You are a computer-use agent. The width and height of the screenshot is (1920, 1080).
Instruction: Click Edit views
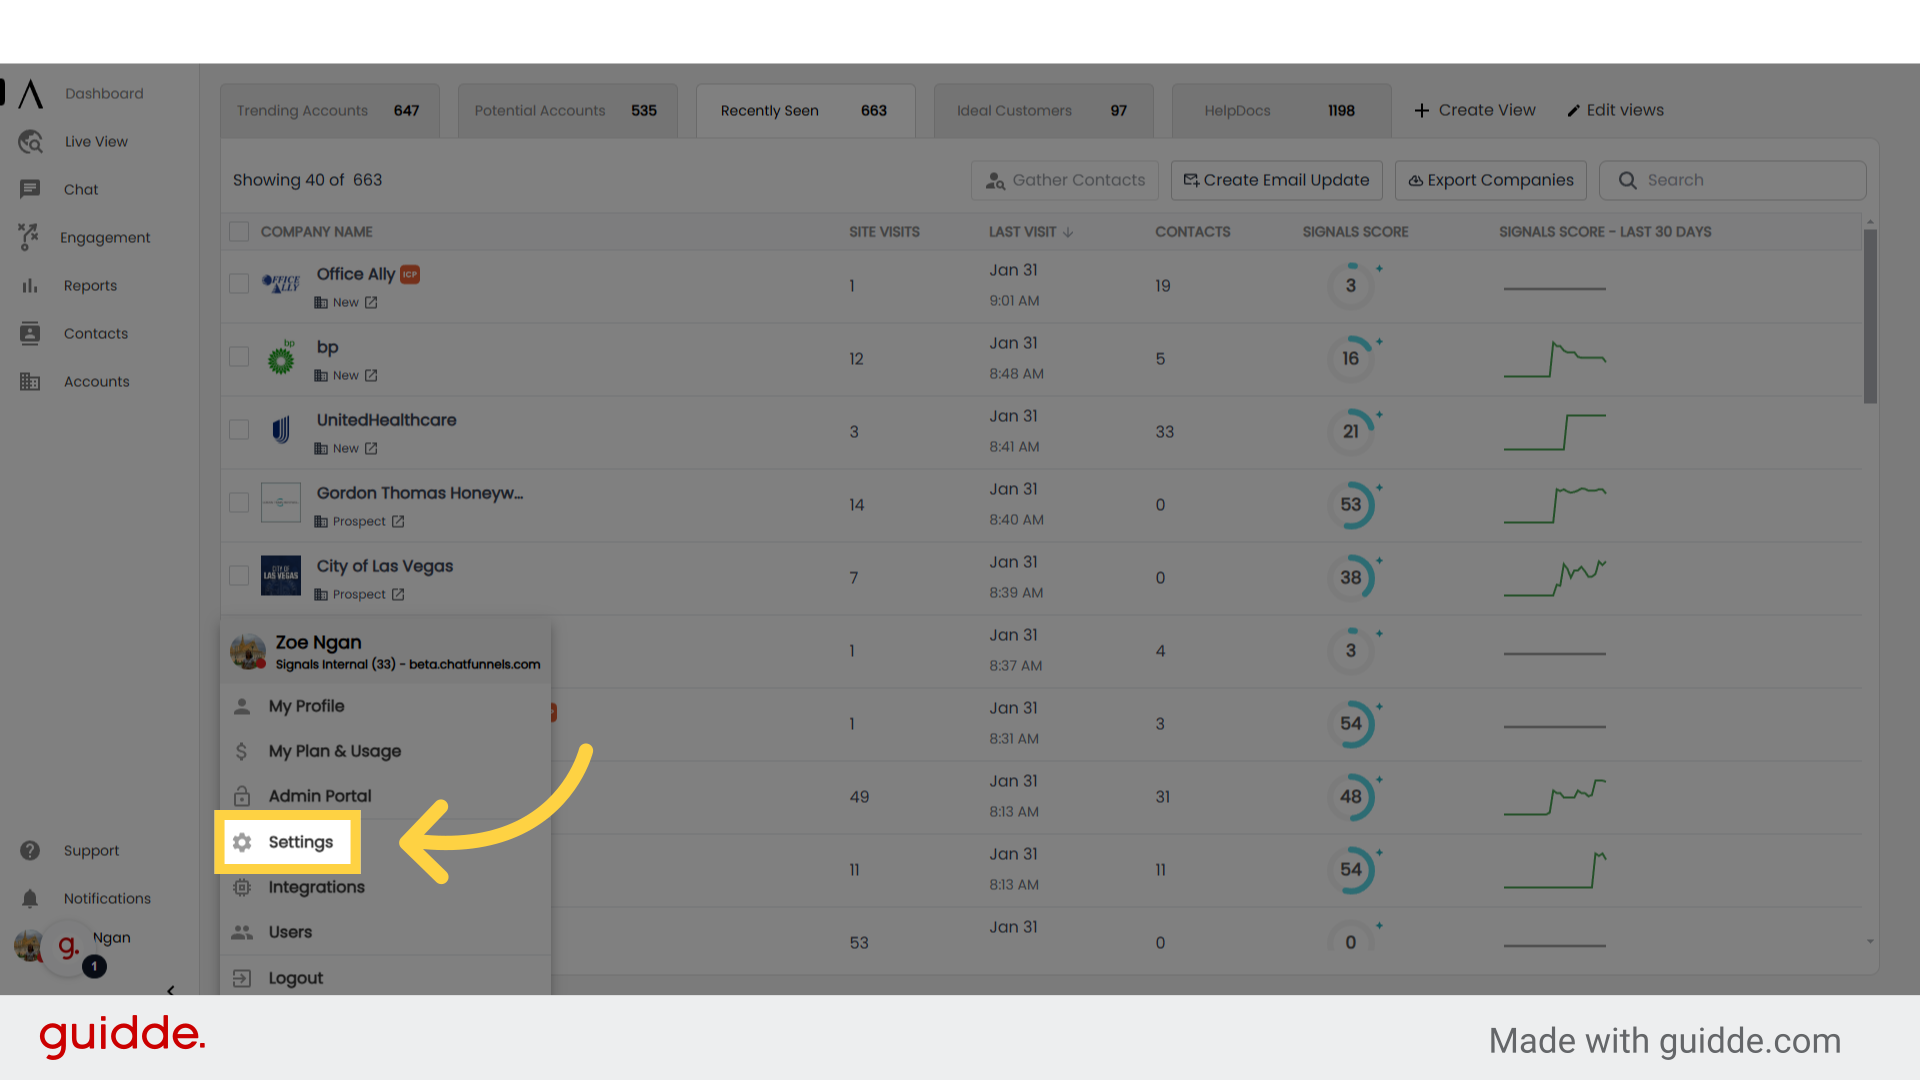(x=1615, y=110)
